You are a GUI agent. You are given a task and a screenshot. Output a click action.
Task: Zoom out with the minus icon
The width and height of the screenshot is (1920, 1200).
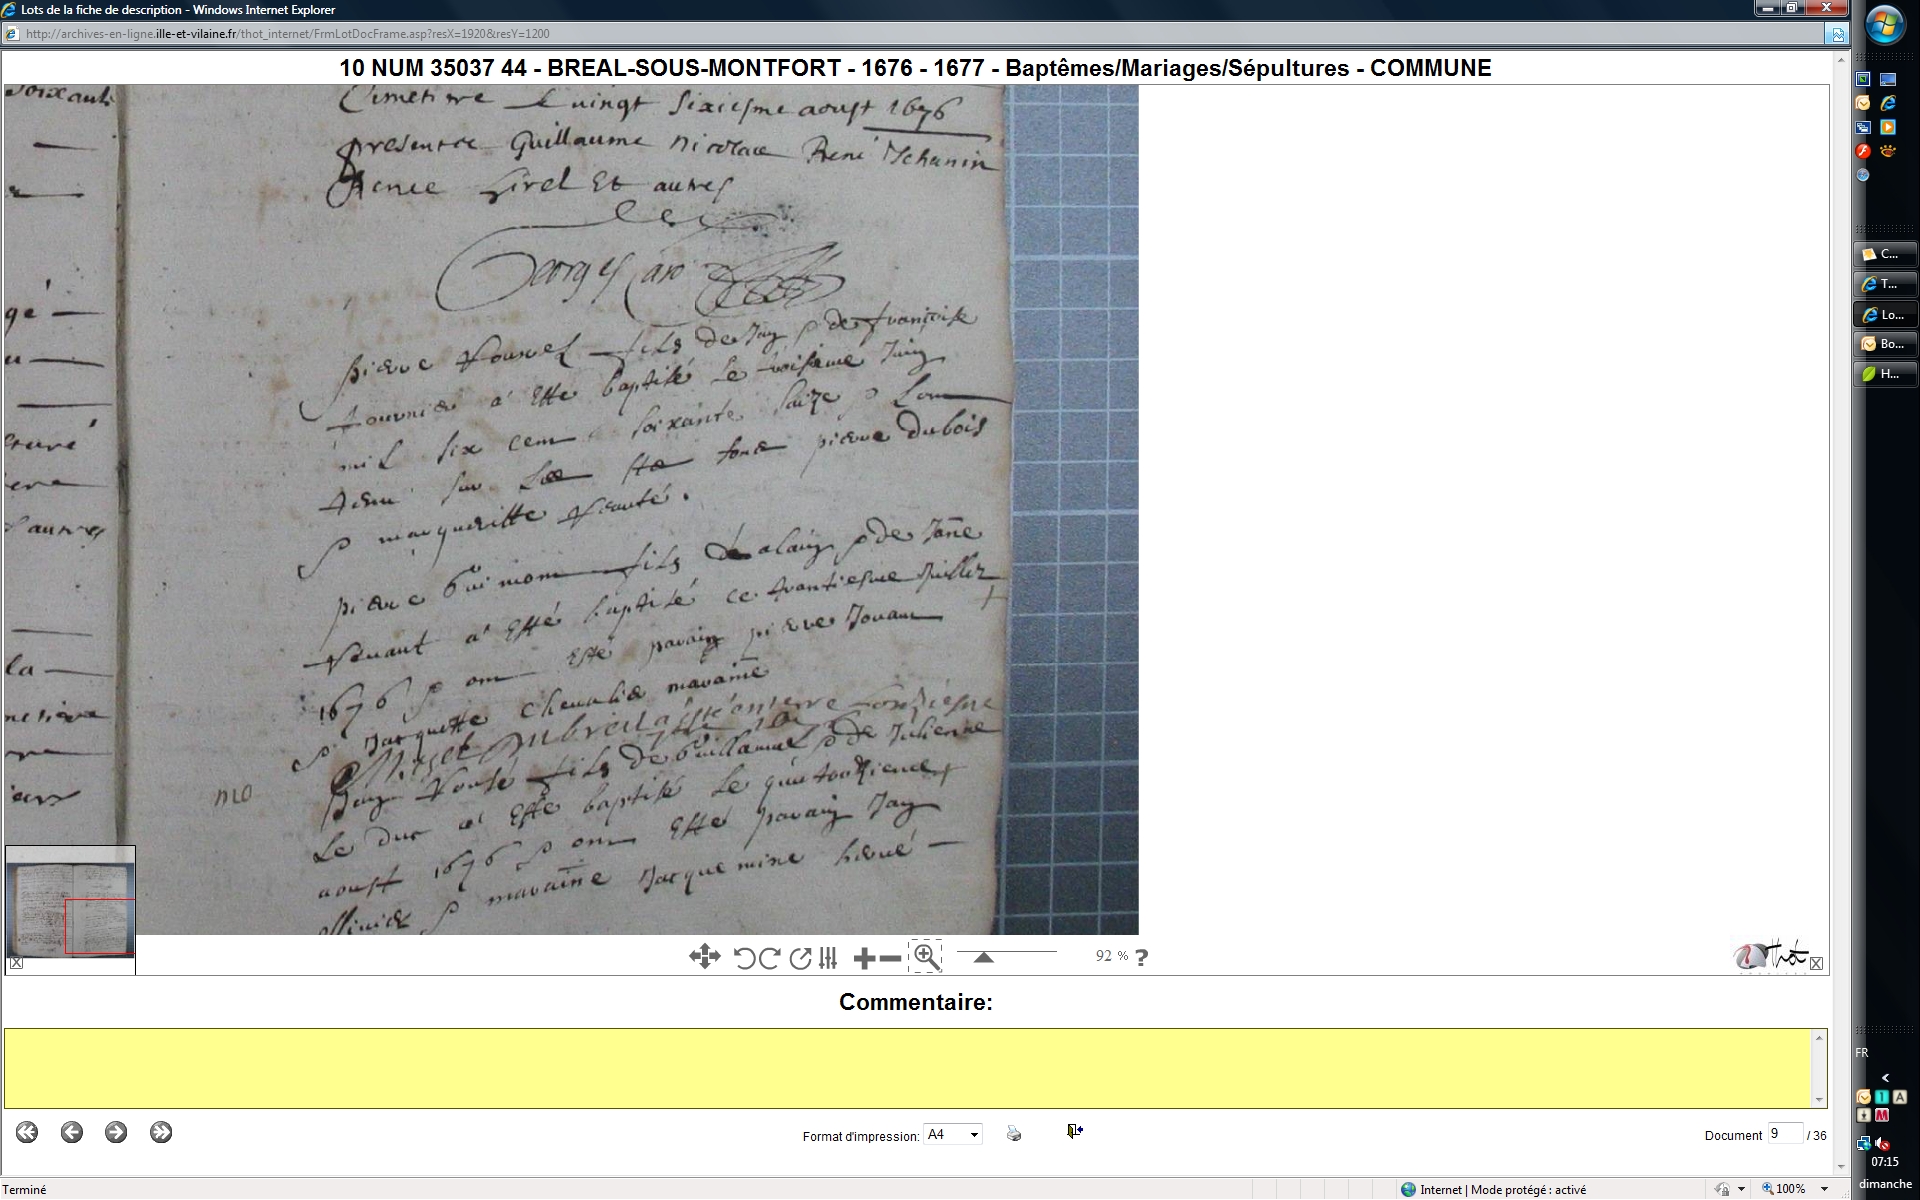coord(890,959)
